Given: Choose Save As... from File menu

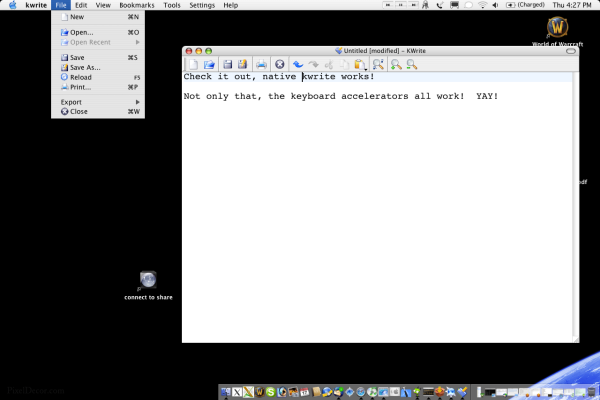Looking at the screenshot, I should [x=86, y=67].
